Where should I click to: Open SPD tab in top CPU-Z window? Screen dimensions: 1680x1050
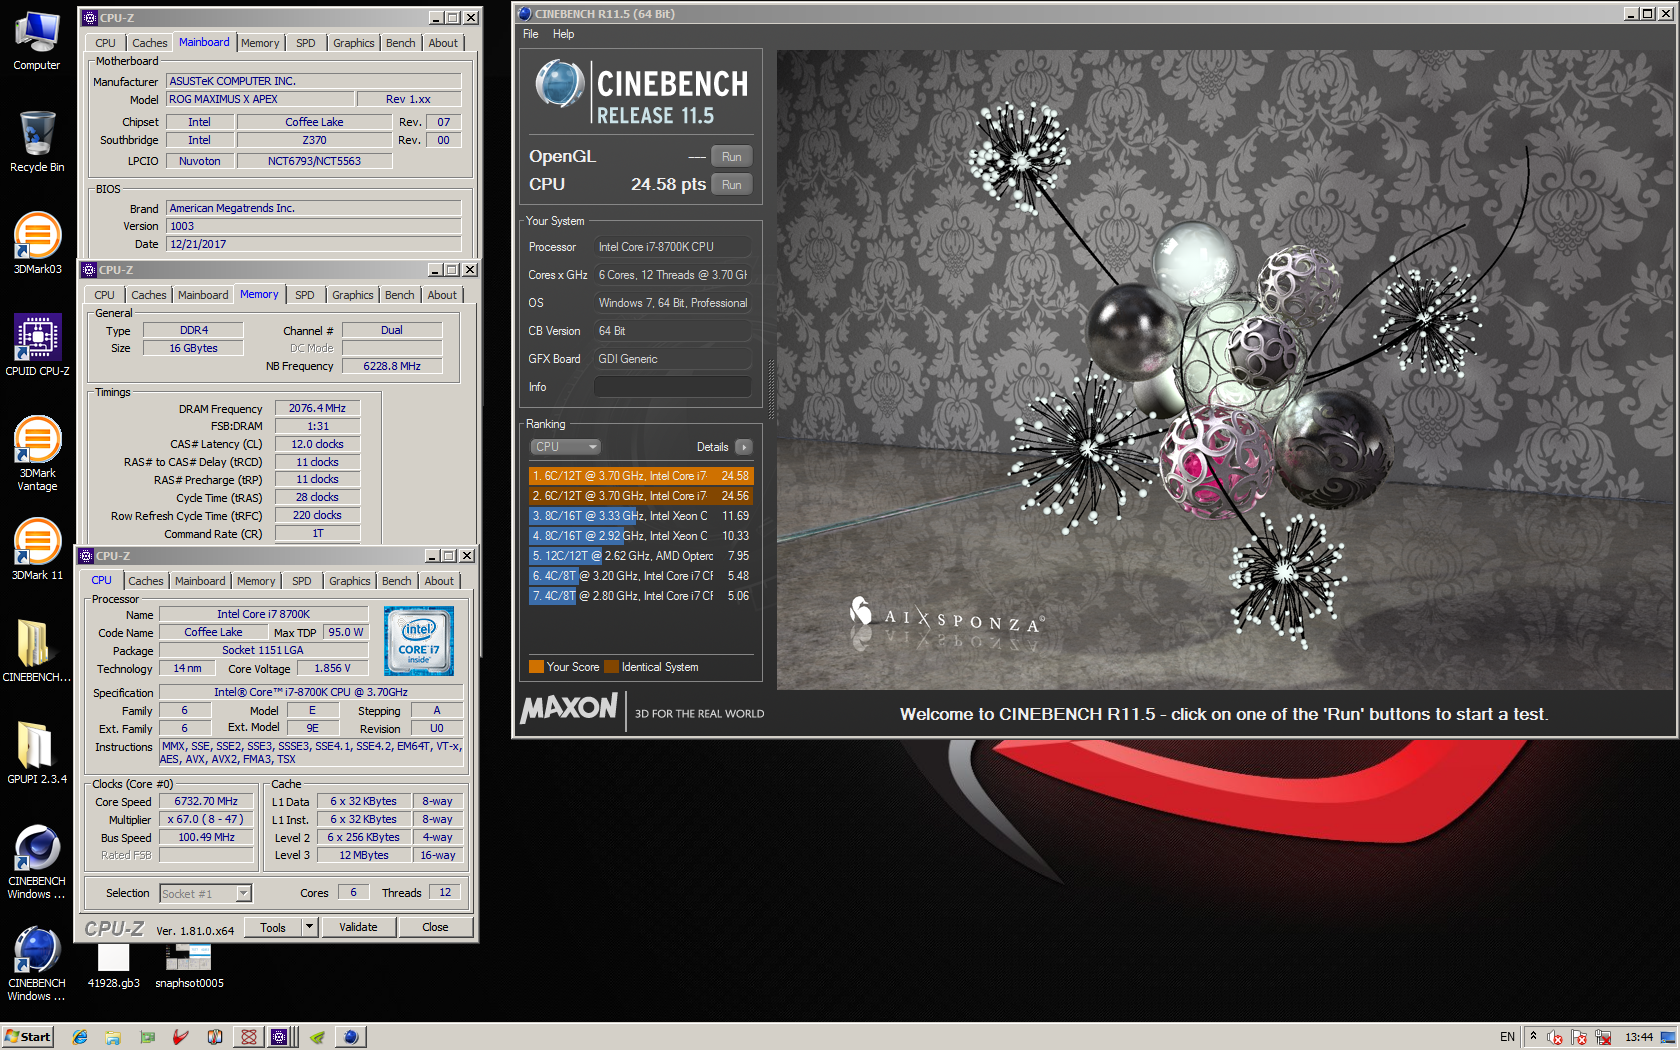306,43
